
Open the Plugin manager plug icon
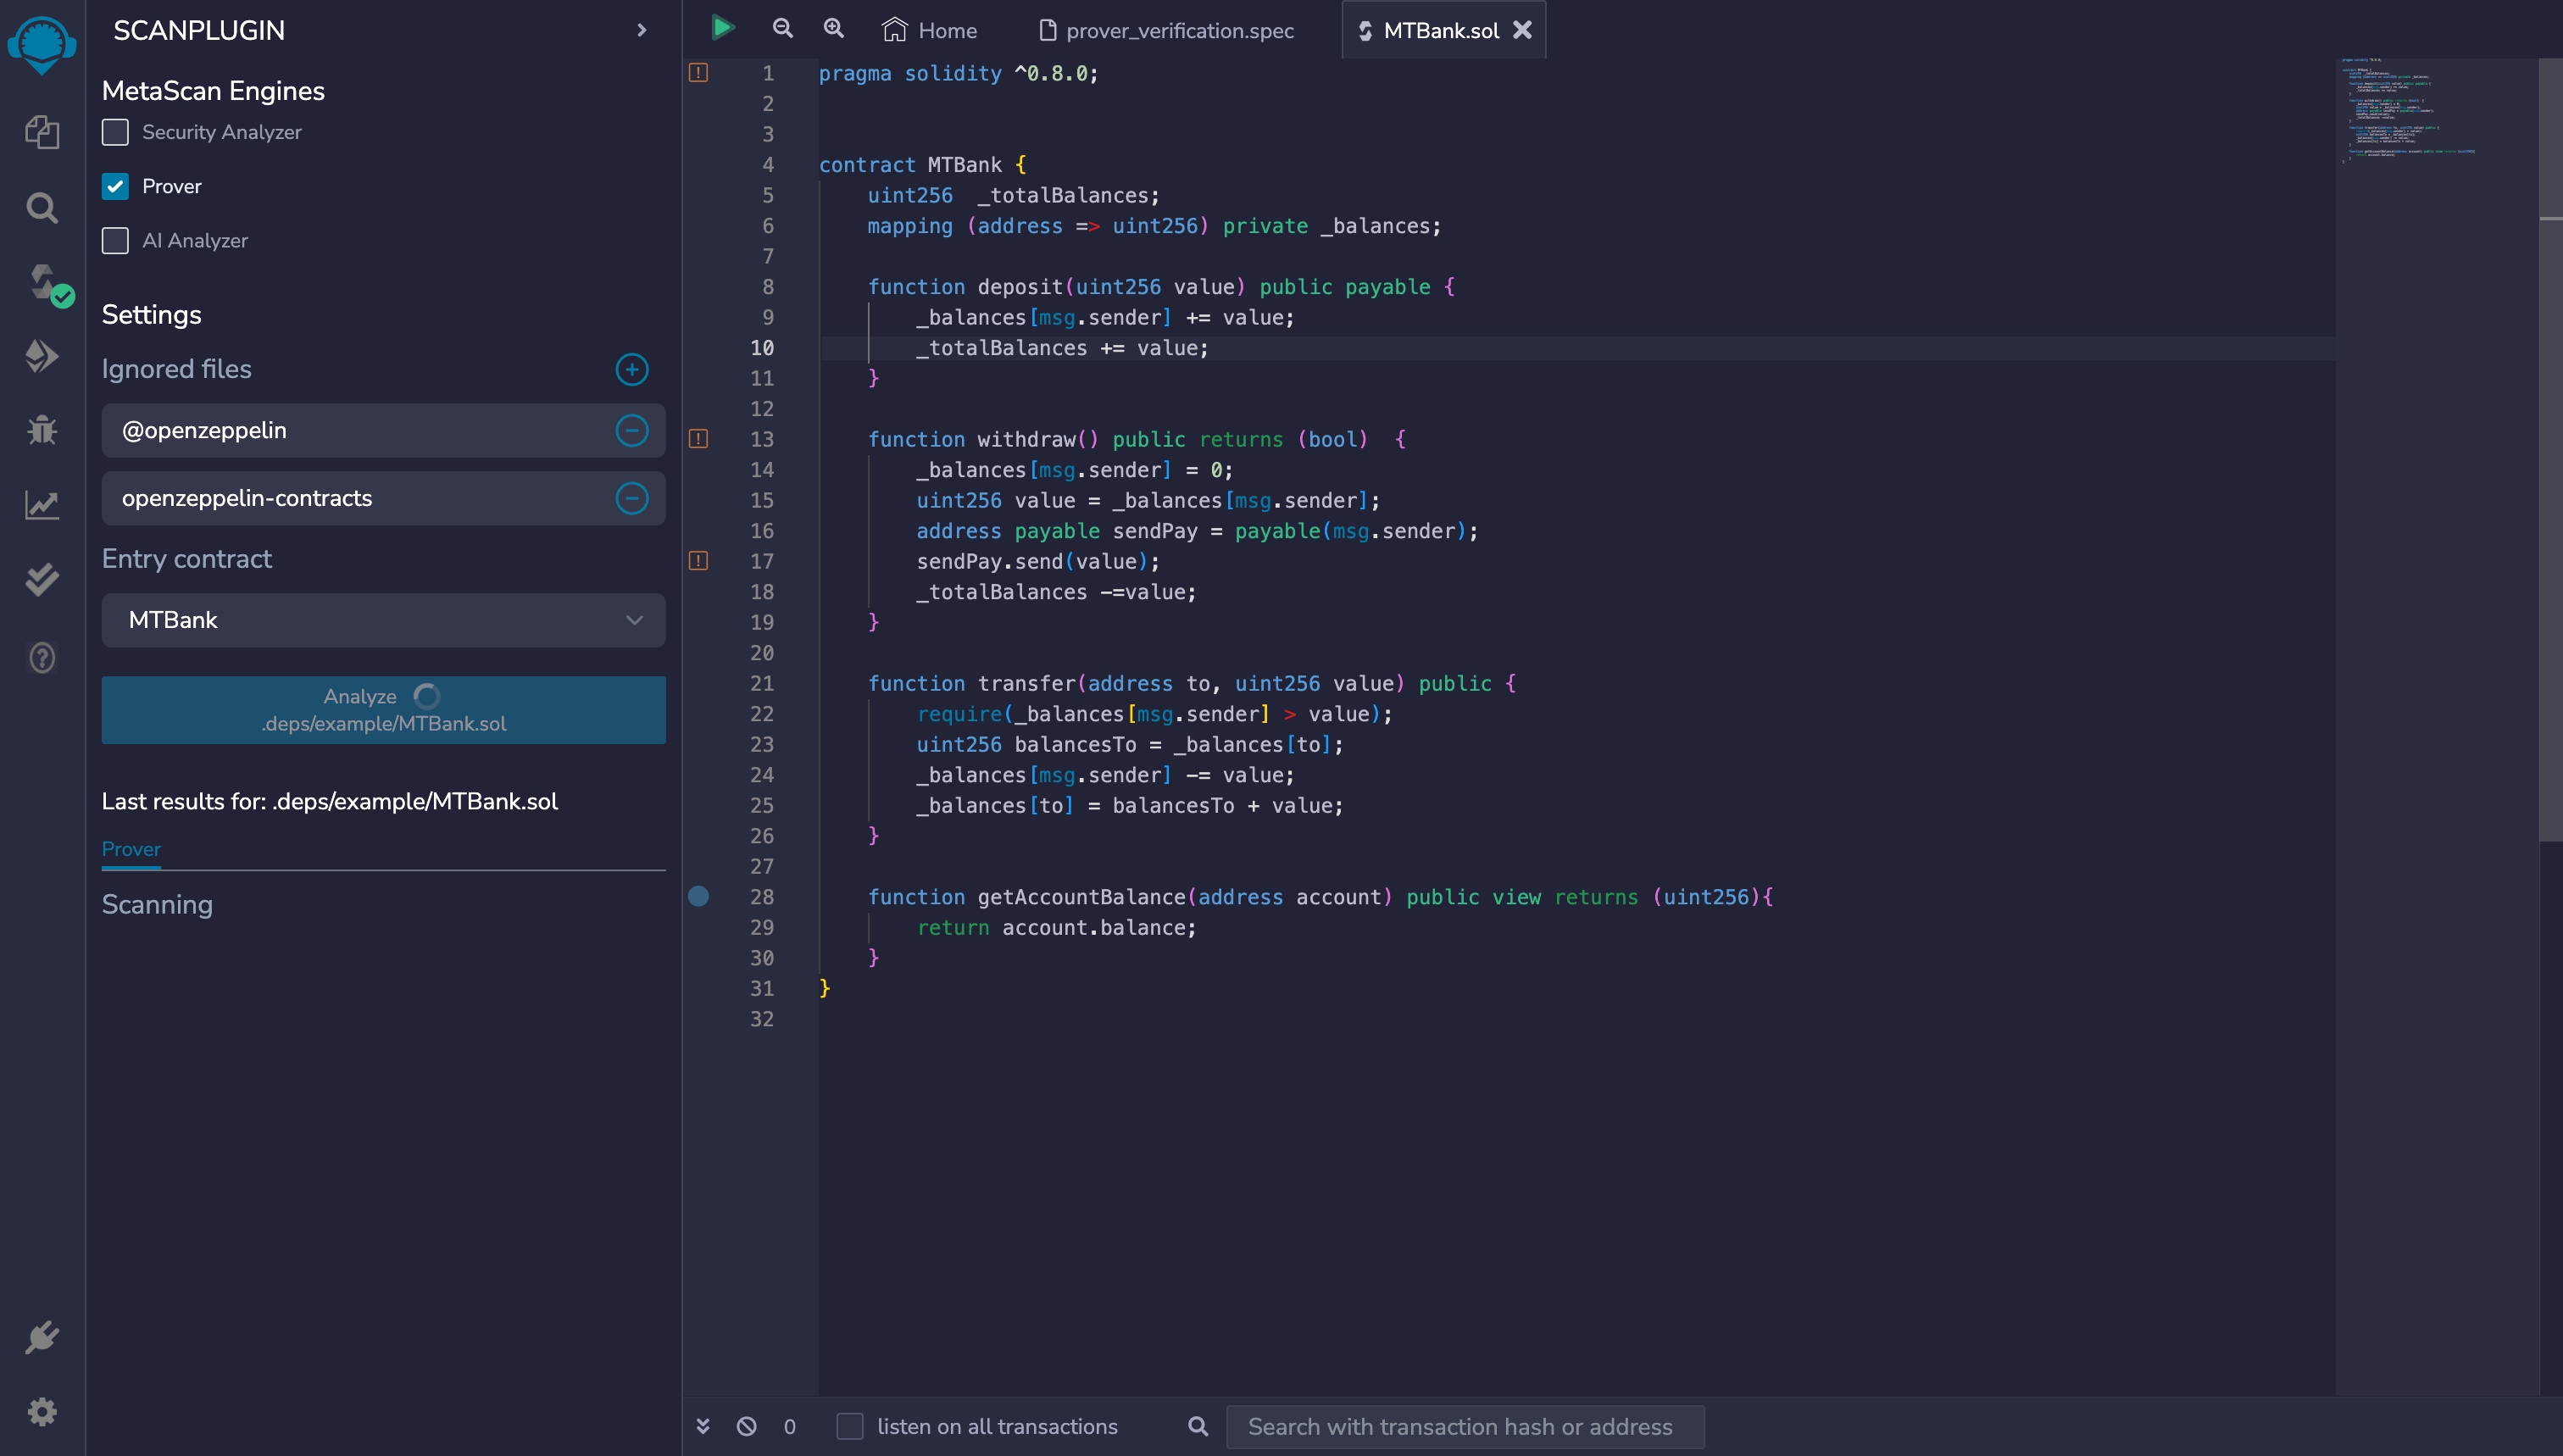tap(42, 1337)
